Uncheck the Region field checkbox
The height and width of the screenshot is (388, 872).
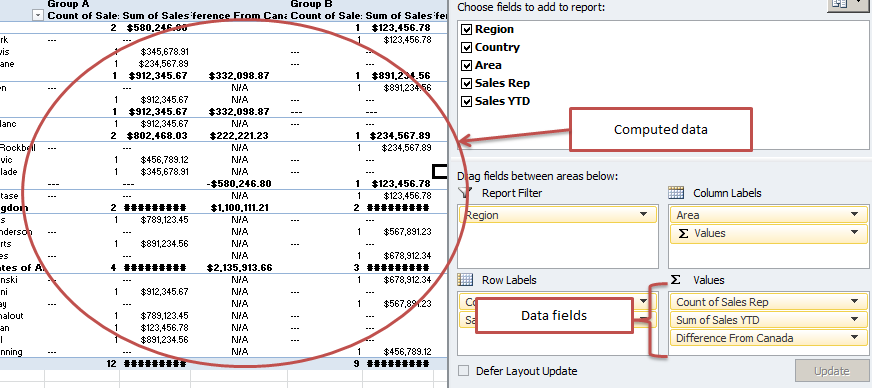(x=467, y=29)
